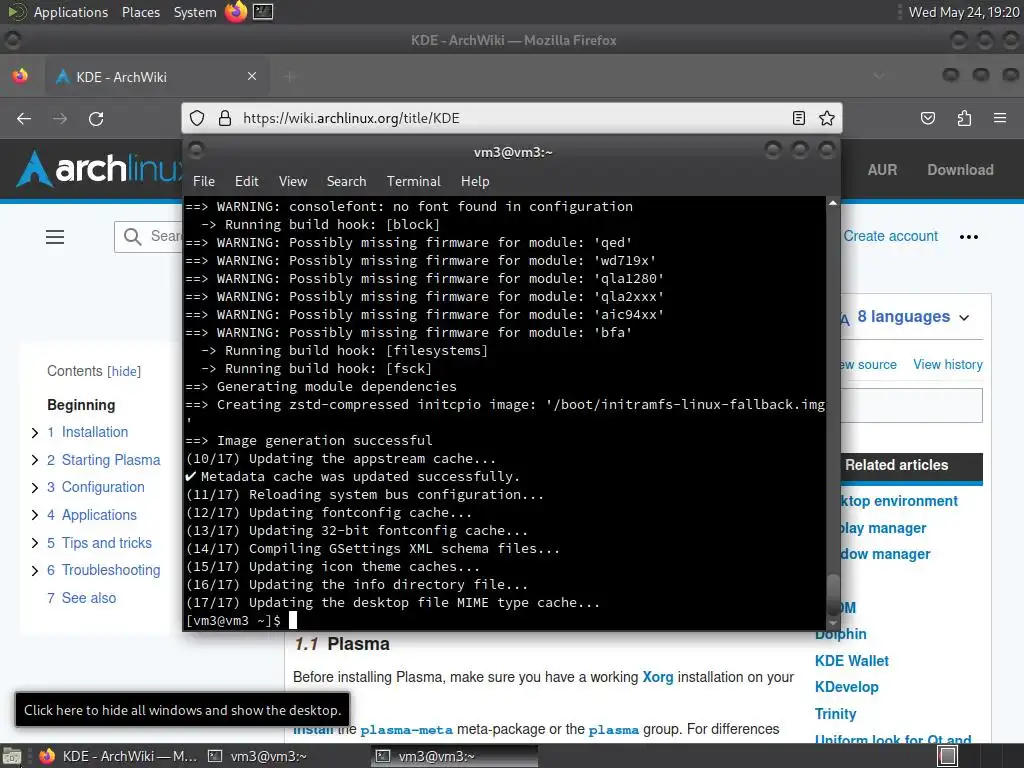
Task: Launch Firefox from the top panel icon
Action: 236,12
